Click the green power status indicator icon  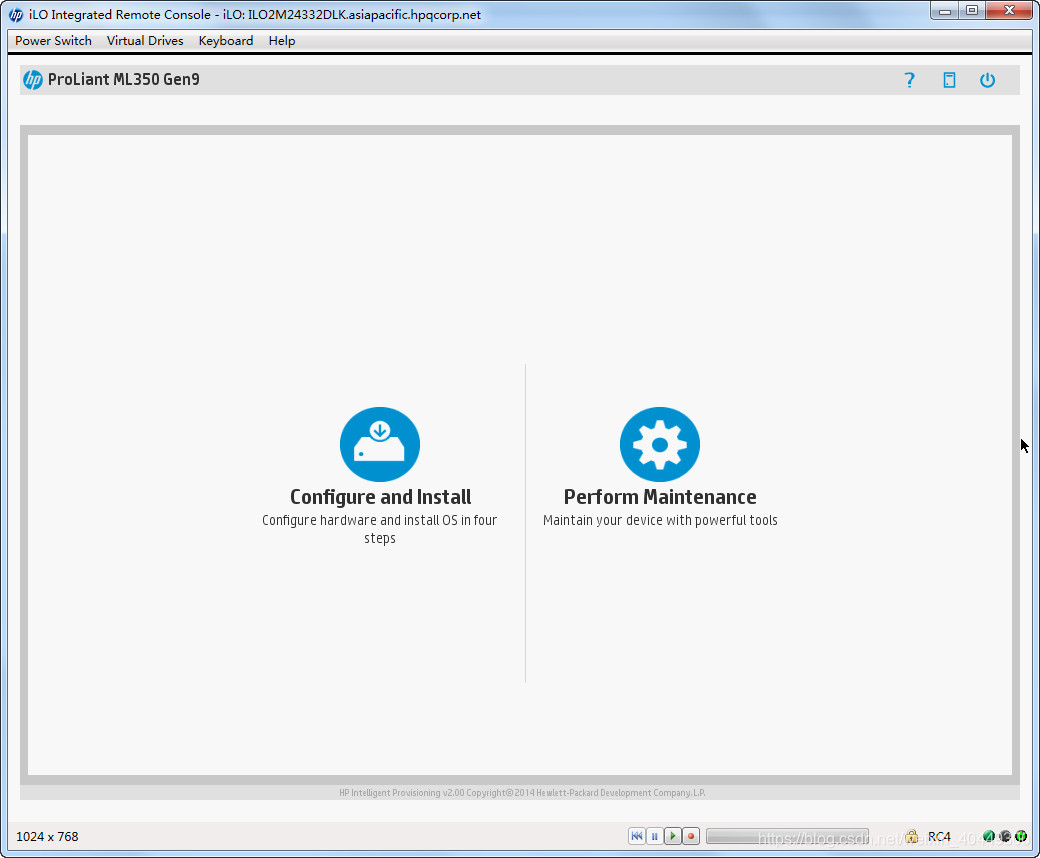[1021, 837]
